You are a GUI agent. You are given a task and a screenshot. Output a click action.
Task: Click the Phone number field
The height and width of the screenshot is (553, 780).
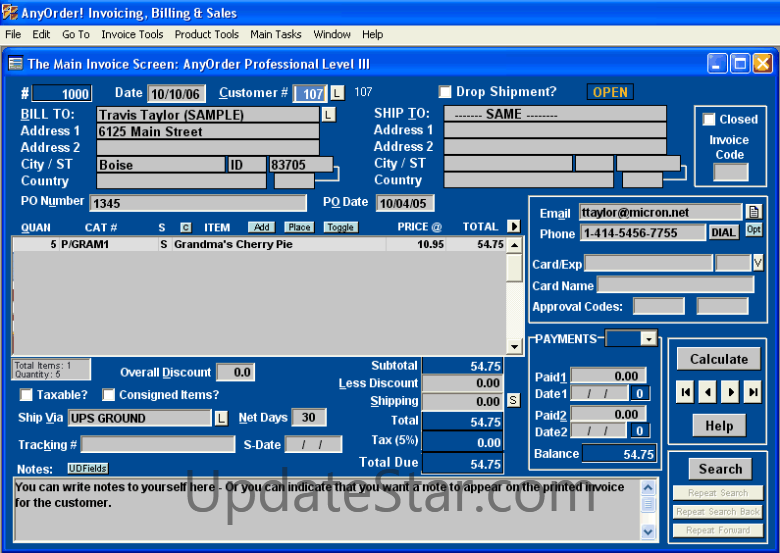[642, 232]
